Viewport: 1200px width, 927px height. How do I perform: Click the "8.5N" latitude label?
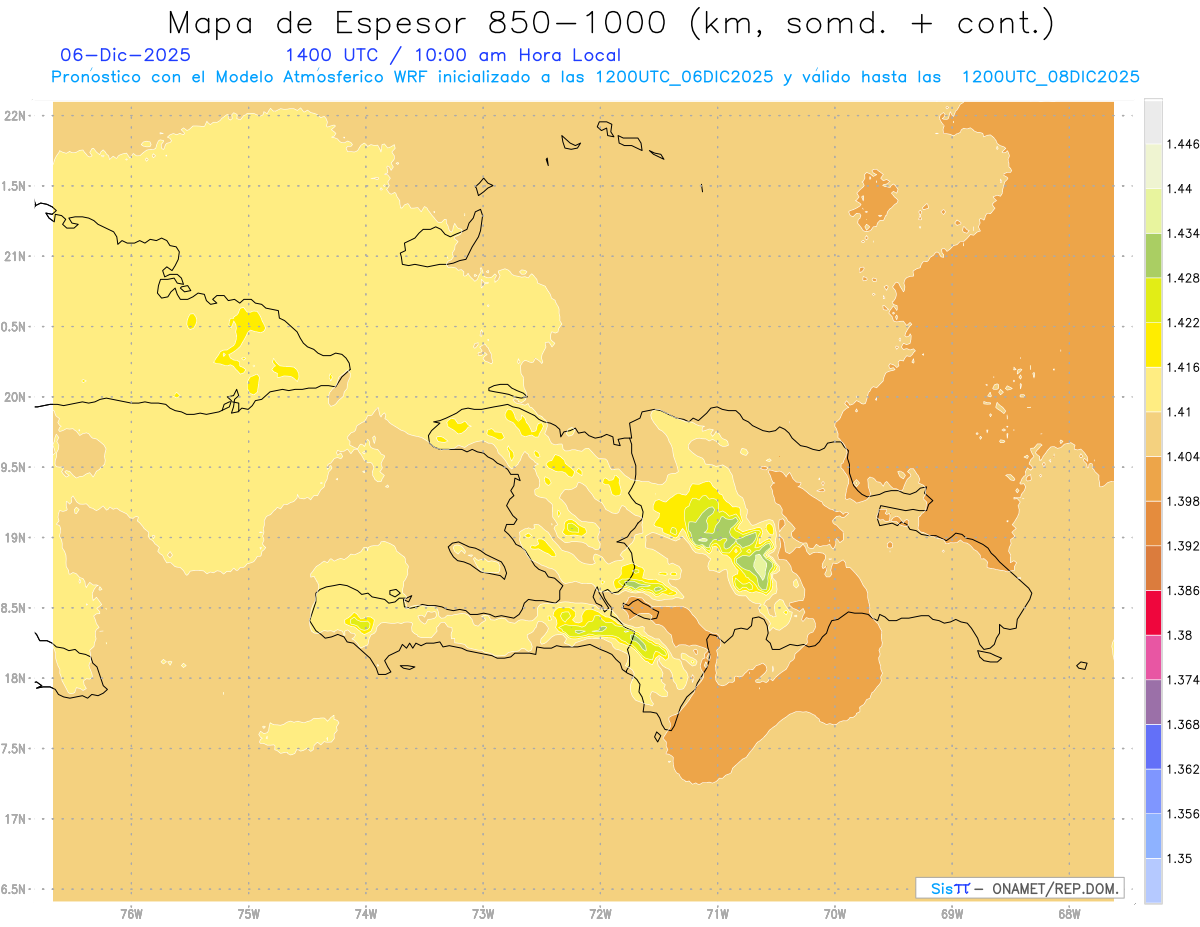15,608
